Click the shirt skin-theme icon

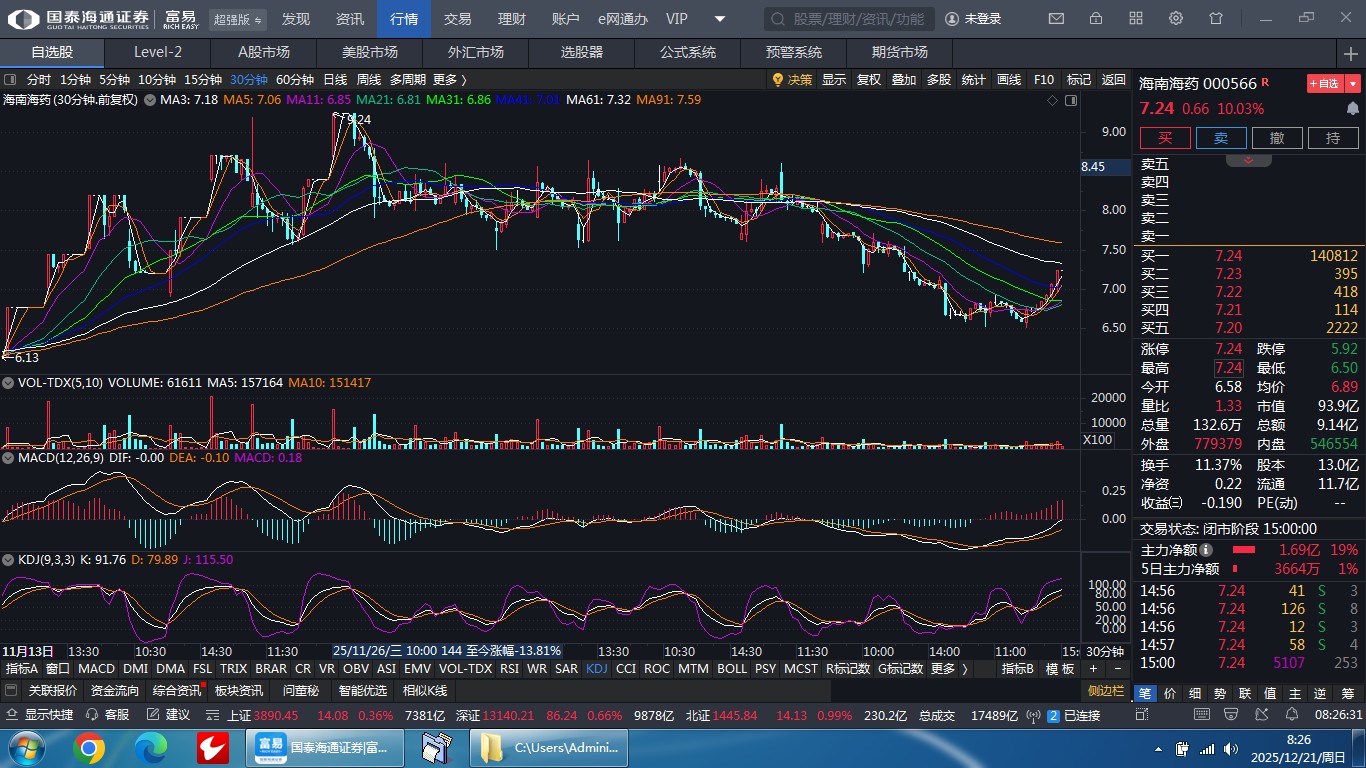click(x=1216, y=19)
